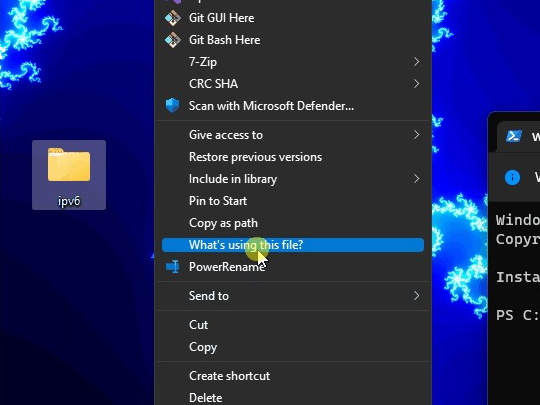The height and width of the screenshot is (405, 540).
Task: Expand the Give access to submenu arrow
Action: (x=416, y=135)
